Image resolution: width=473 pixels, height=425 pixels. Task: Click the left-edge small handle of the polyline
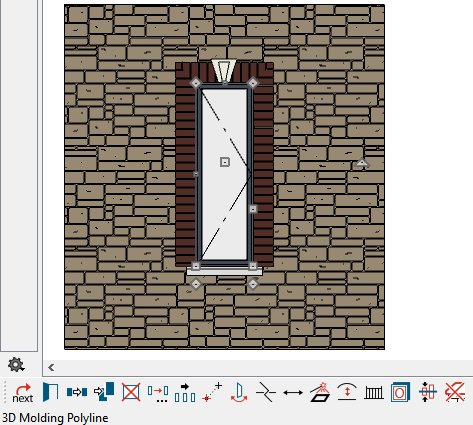(x=196, y=174)
